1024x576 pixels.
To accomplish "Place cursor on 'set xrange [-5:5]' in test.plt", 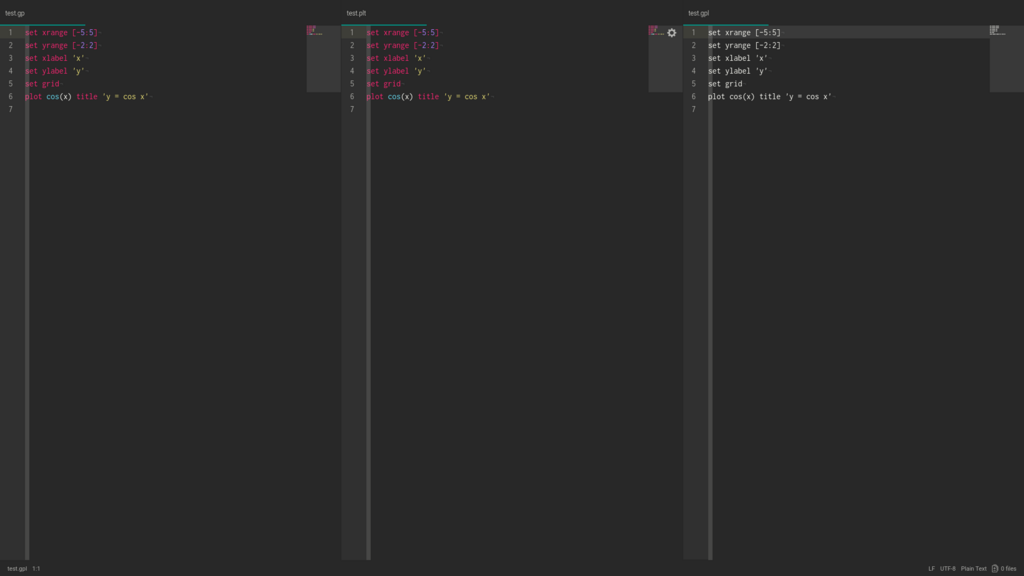I will tap(403, 32).
